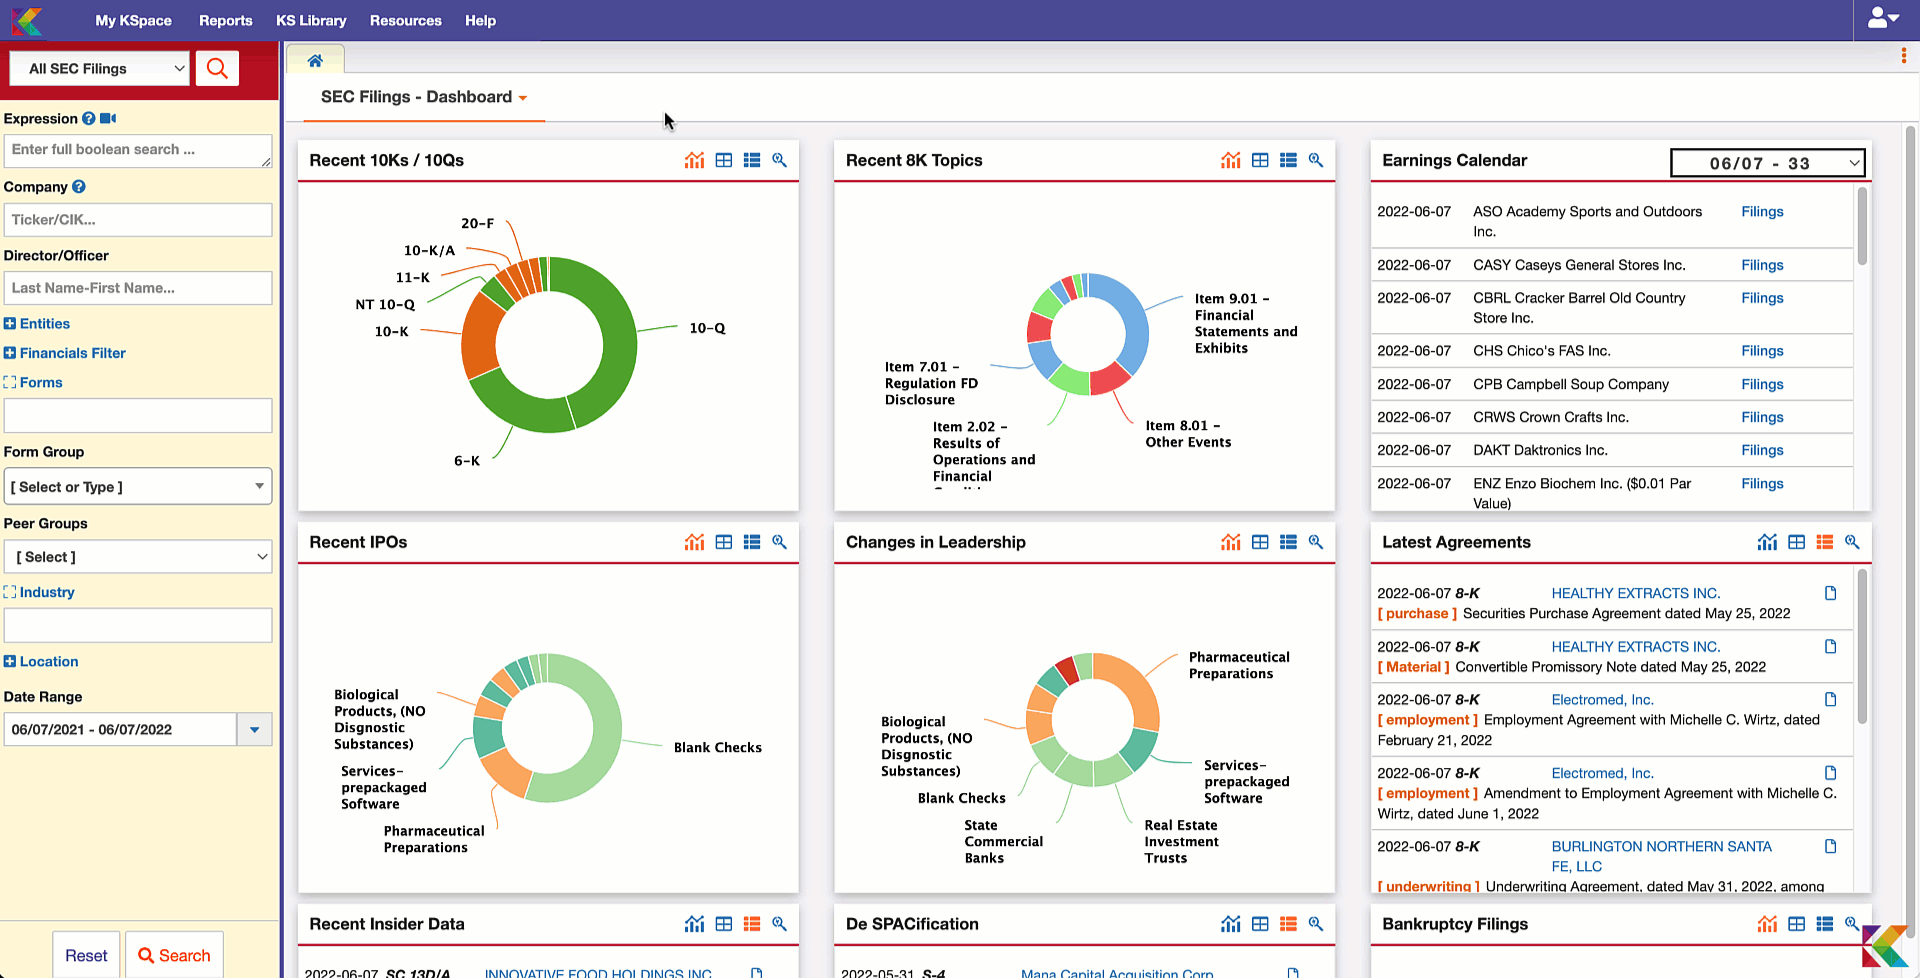Click the video tutorial icon next to Expression
Screen dimensions: 1920x978
tap(107, 118)
